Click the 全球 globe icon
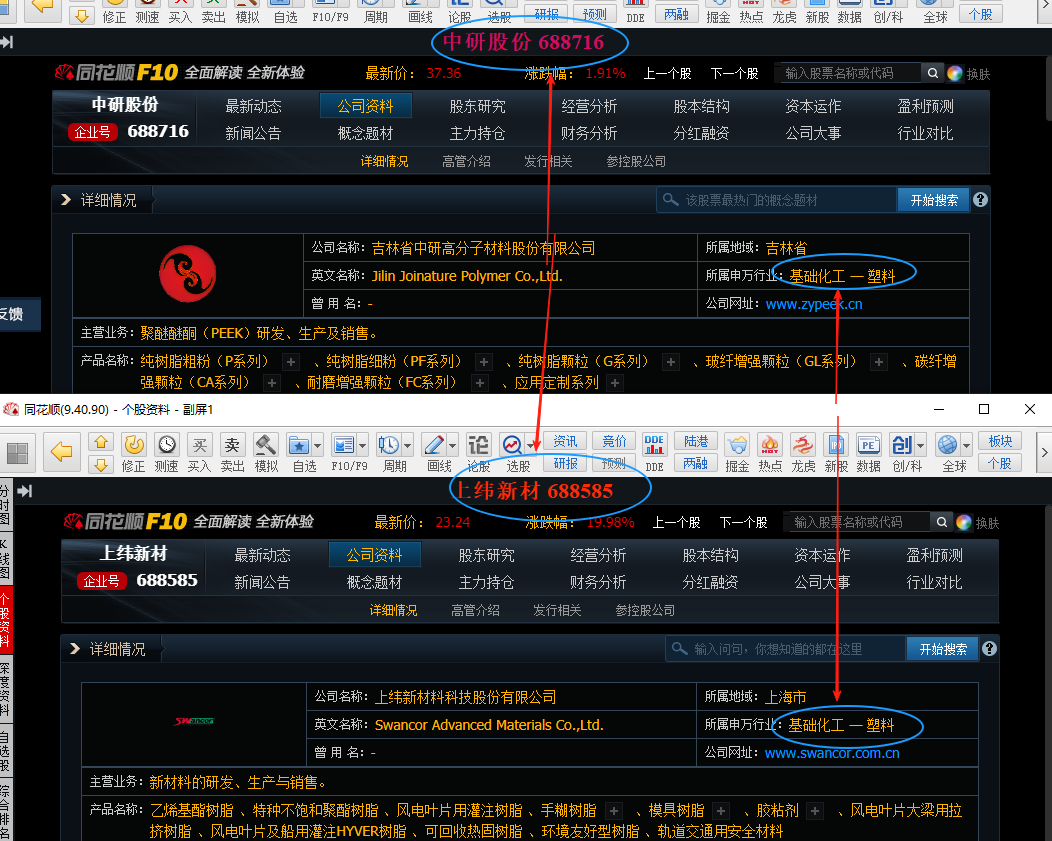The height and width of the screenshot is (841, 1052). (x=947, y=445)
